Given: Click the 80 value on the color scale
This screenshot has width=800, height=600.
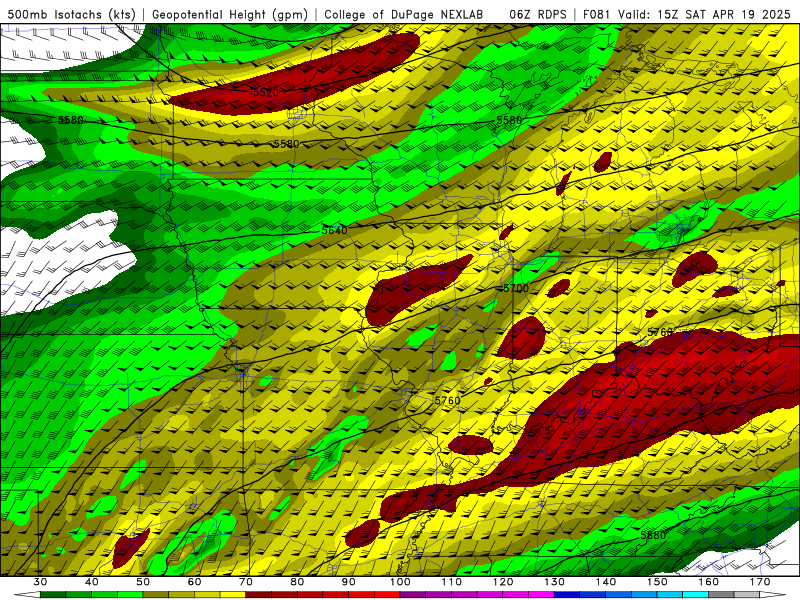Looking at the screenshot, I should click(x=297, y=582).
